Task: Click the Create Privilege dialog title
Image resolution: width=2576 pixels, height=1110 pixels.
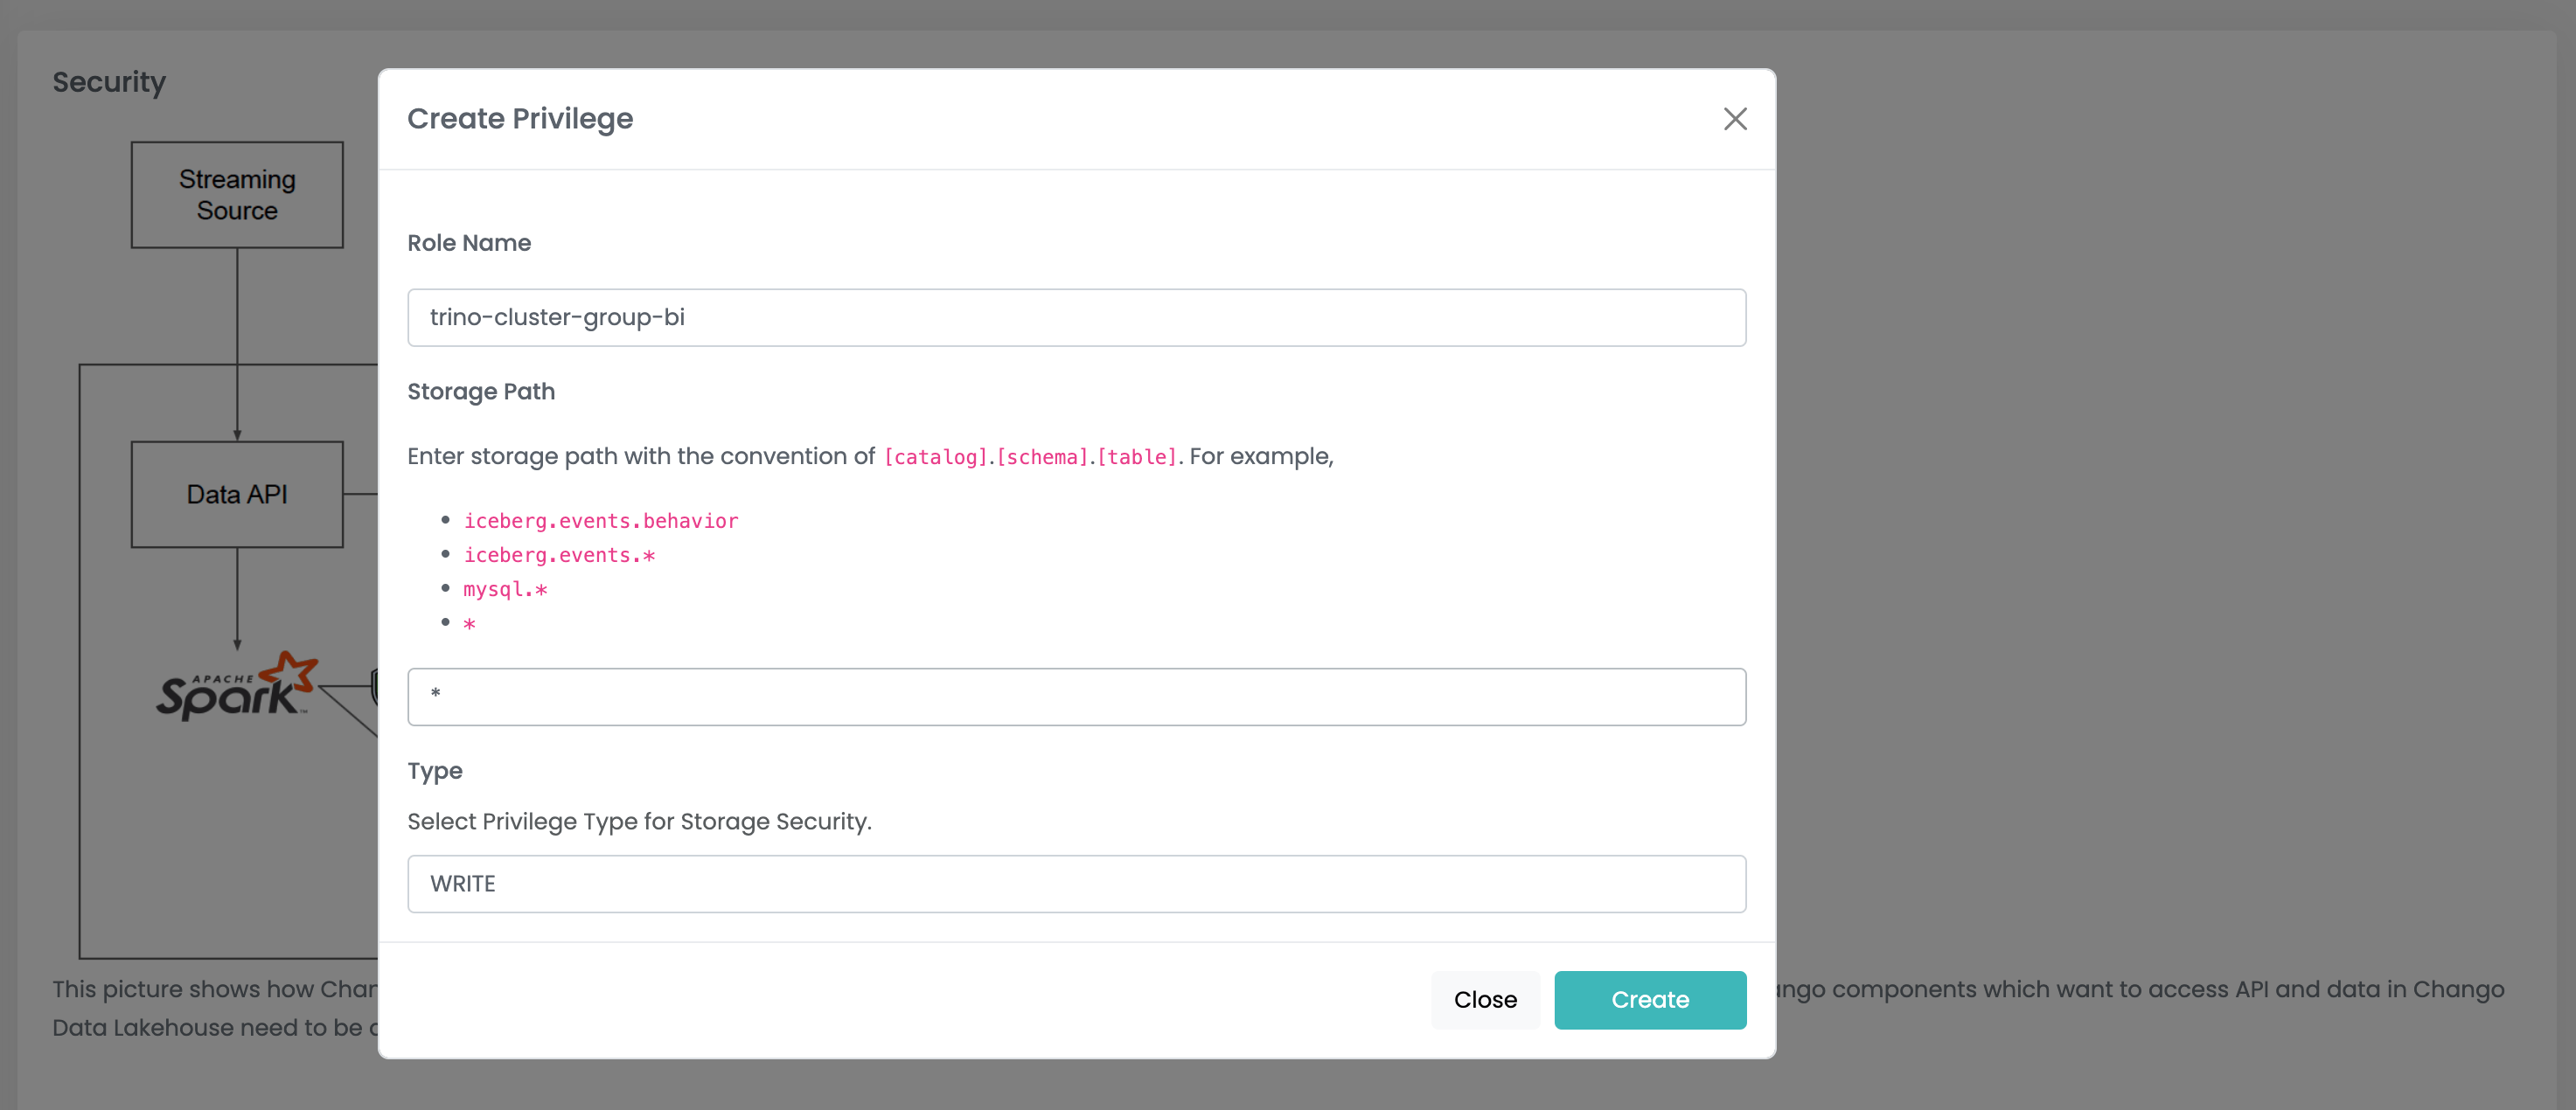Action: 520,118
